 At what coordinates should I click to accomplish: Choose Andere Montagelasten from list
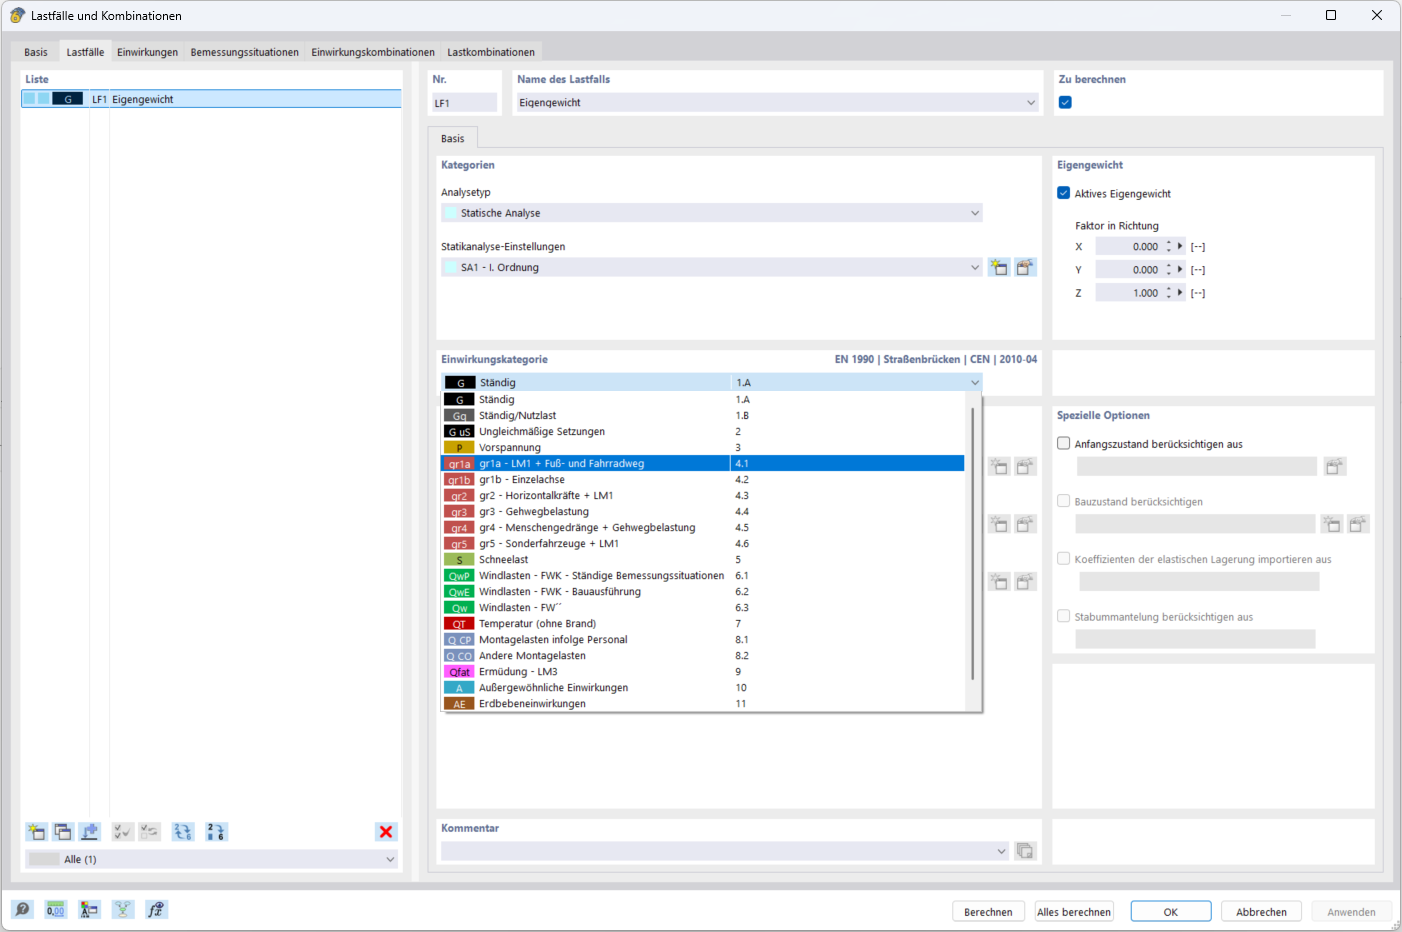click(703, 656)
